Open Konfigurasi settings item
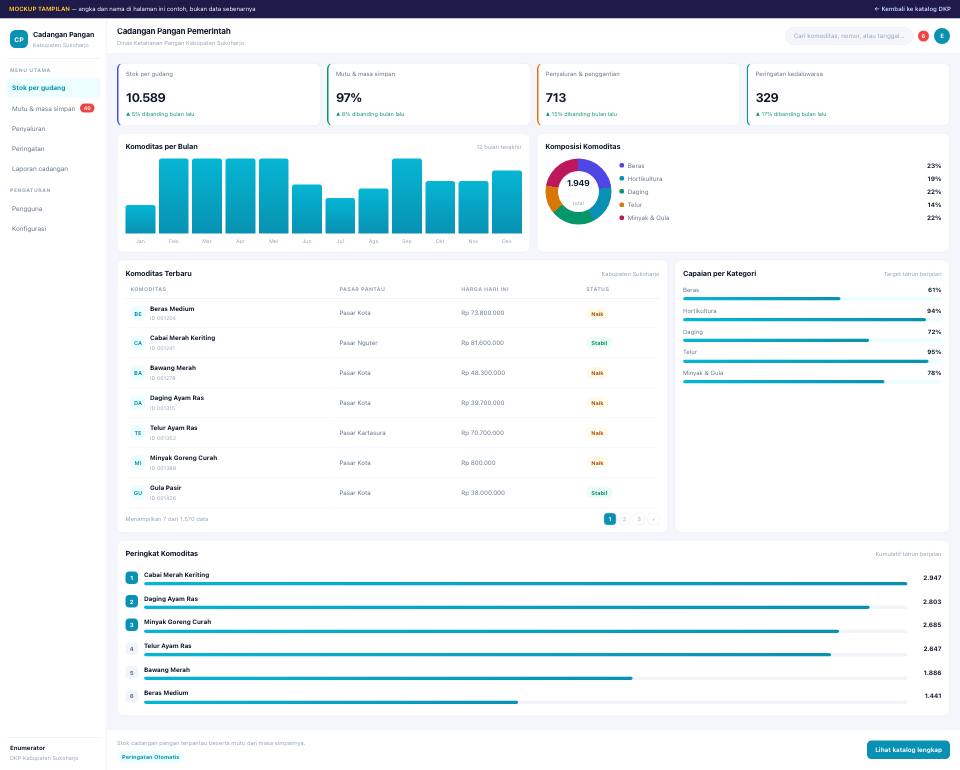The image size is (960, 770). [53, 228]
